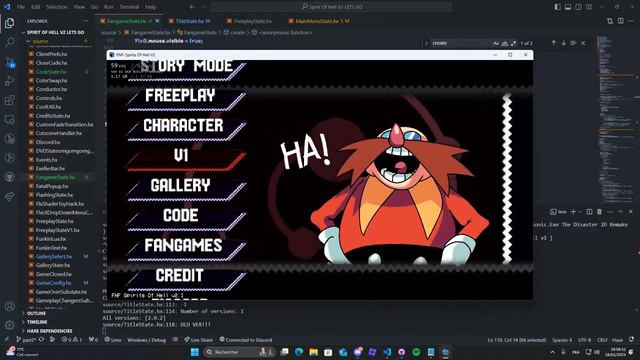Toggle Match Whole Word in find widget
Screen dimensions: 640x360
point(504,43)
